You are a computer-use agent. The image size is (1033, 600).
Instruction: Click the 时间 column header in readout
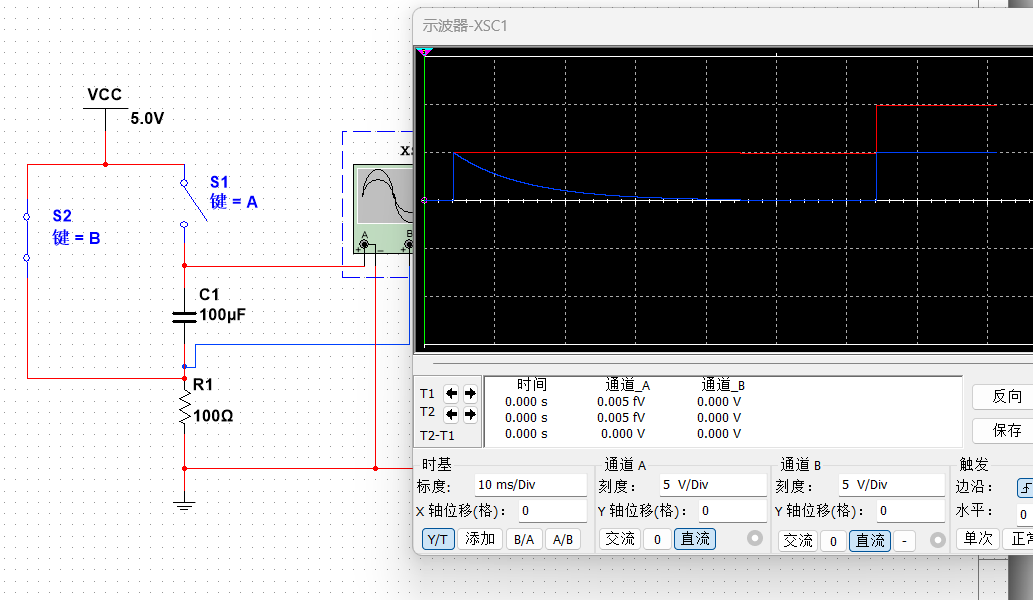[x=532, y=385]
